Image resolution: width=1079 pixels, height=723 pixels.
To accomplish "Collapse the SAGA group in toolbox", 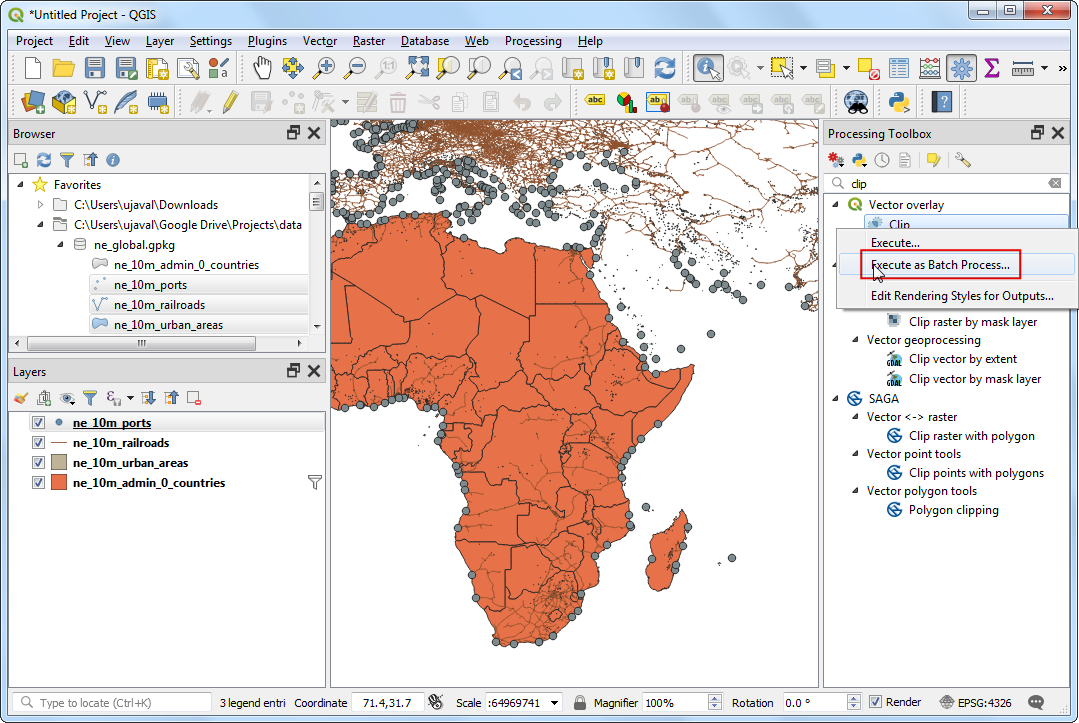I will pyautogui.click(x=837, y=398).
